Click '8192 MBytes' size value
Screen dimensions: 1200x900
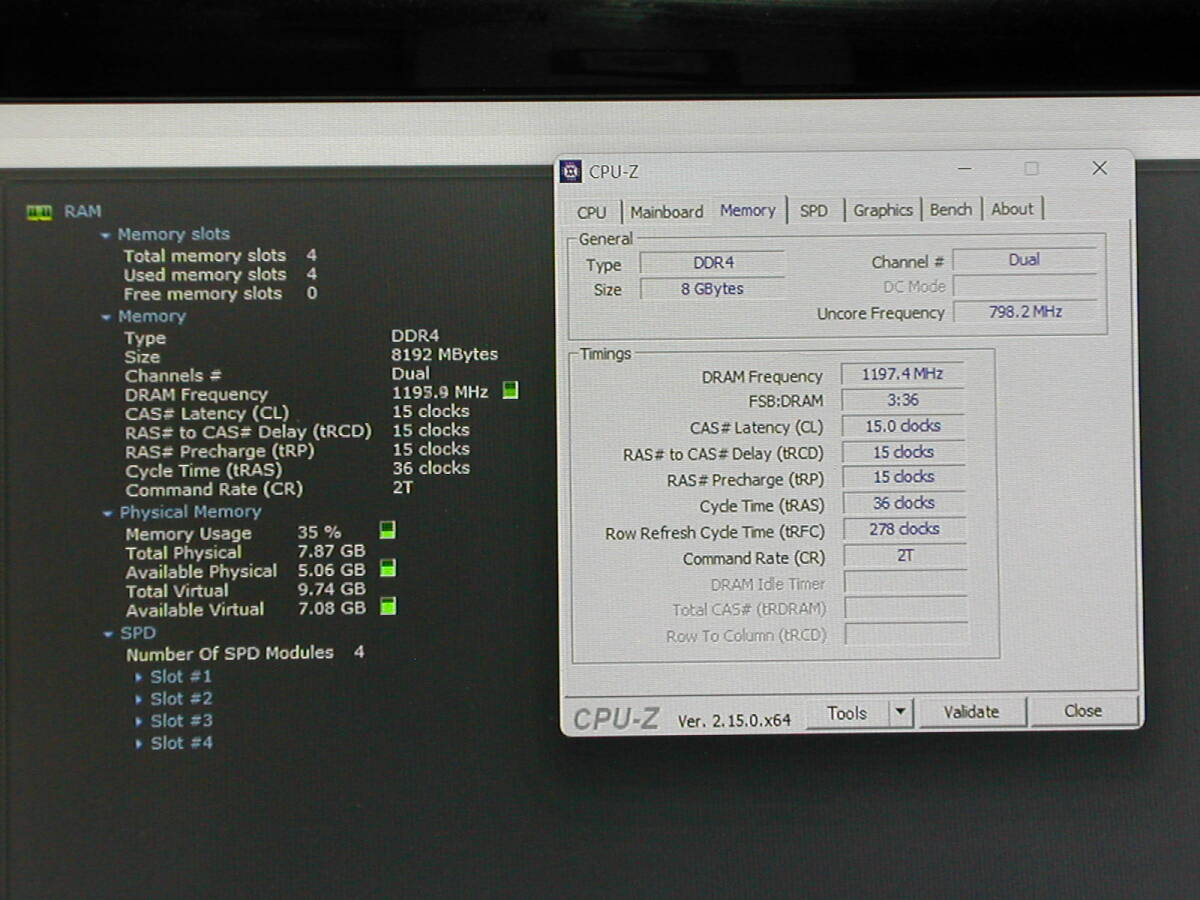pyautogui.click(x=444, y=354)
